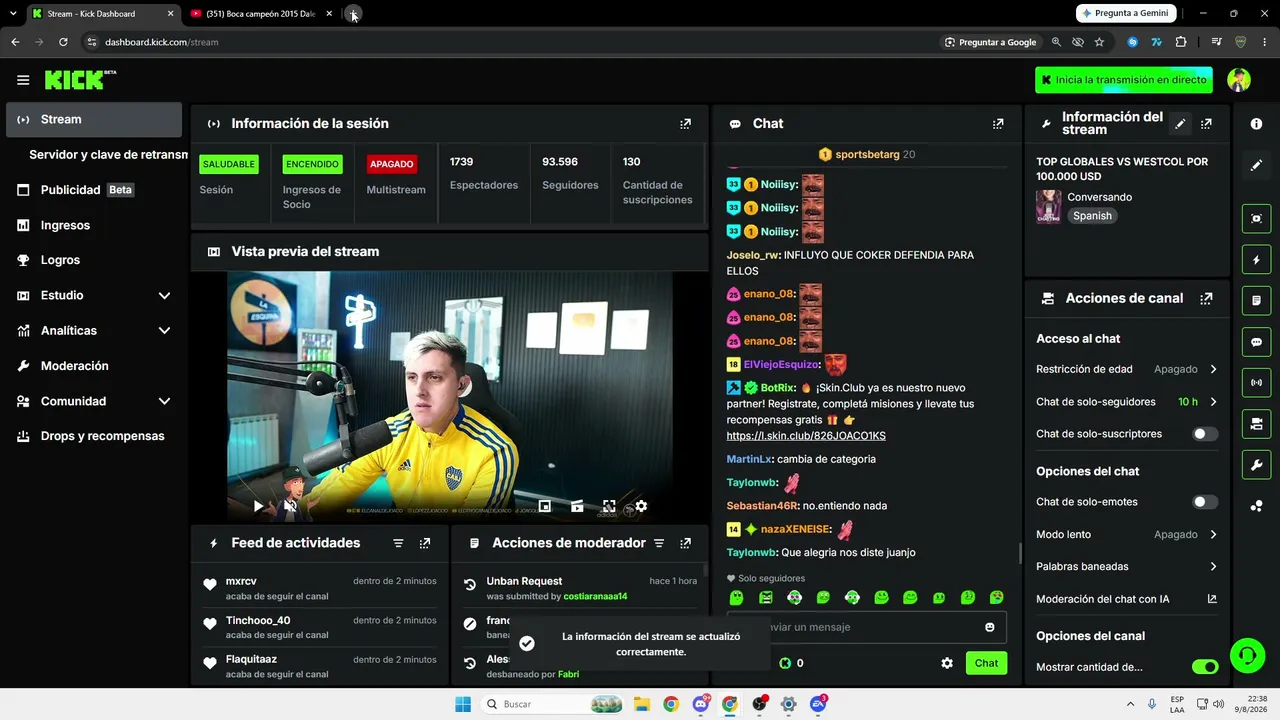
Task: Pop out the Feed de actividades panel
Action: [425, 543]
